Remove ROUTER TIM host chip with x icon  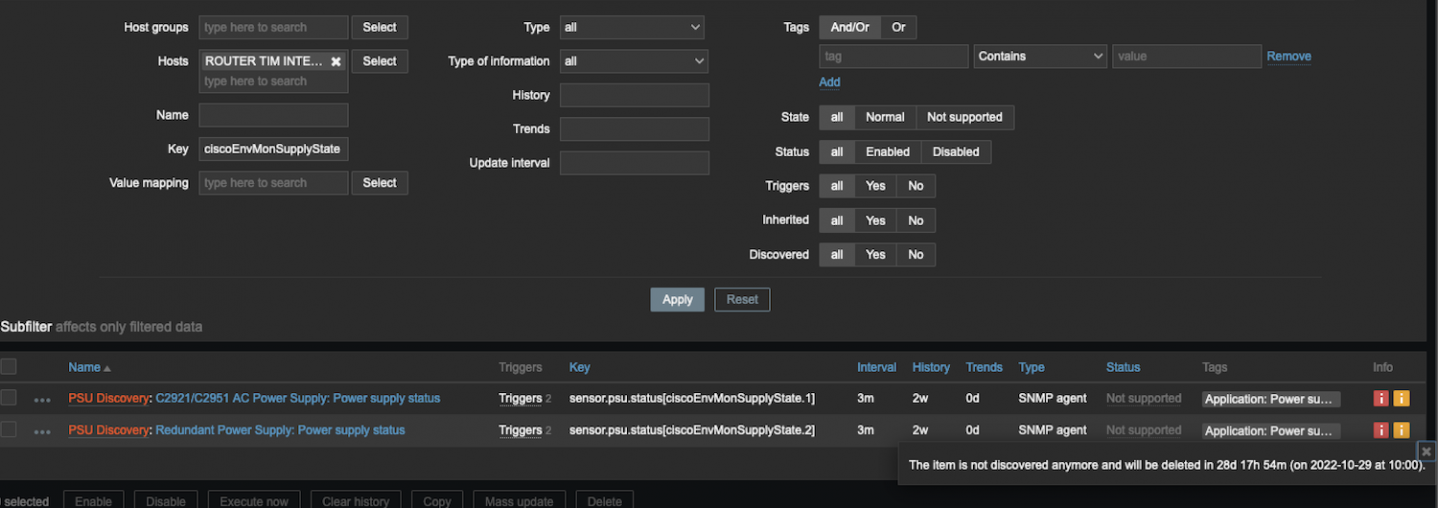(x=336, y=62)
